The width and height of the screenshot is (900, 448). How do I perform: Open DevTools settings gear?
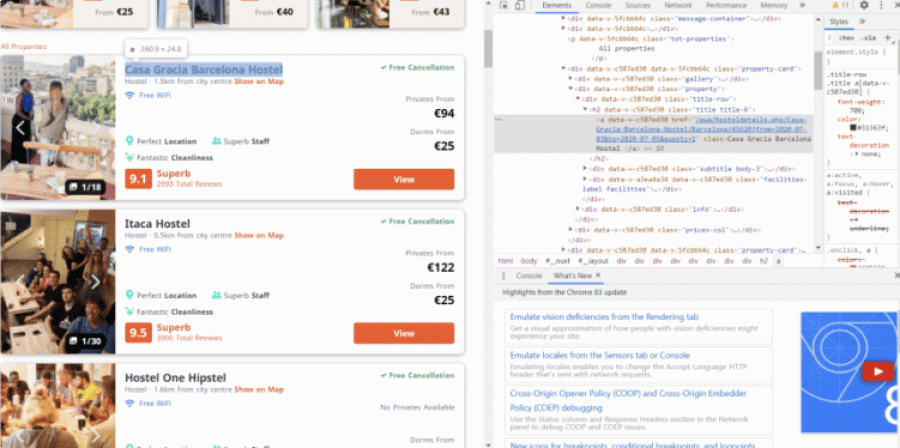864,6
